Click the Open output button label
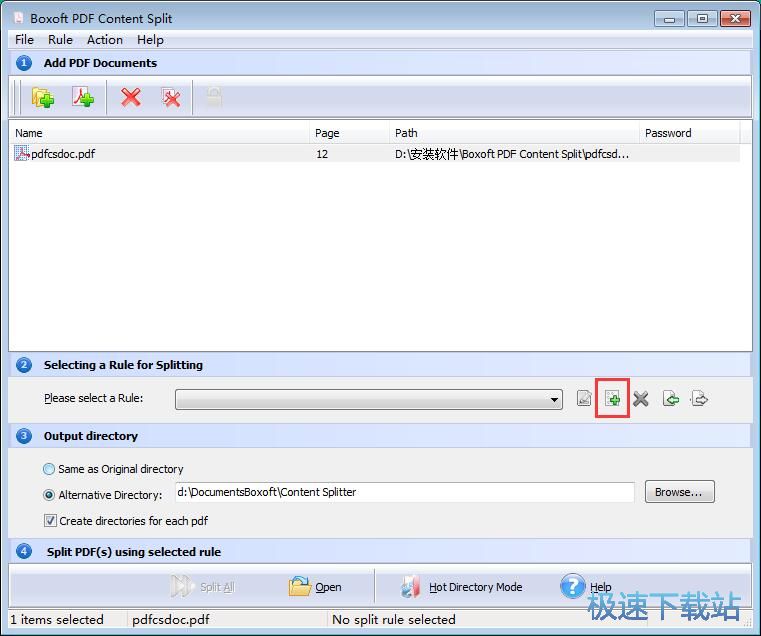 pos(328,587)
